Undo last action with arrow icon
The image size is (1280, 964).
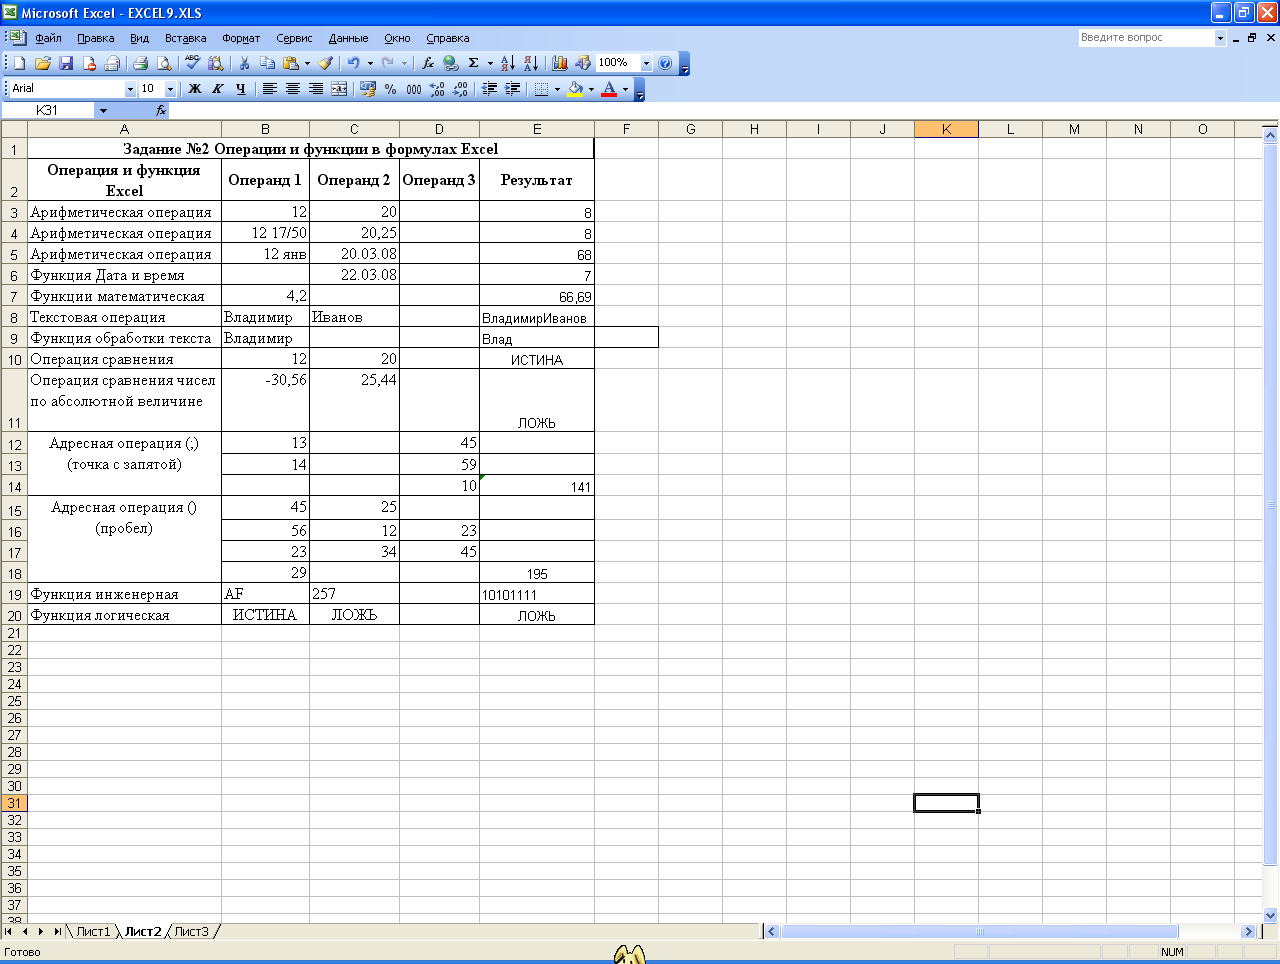tap(353, 63)
